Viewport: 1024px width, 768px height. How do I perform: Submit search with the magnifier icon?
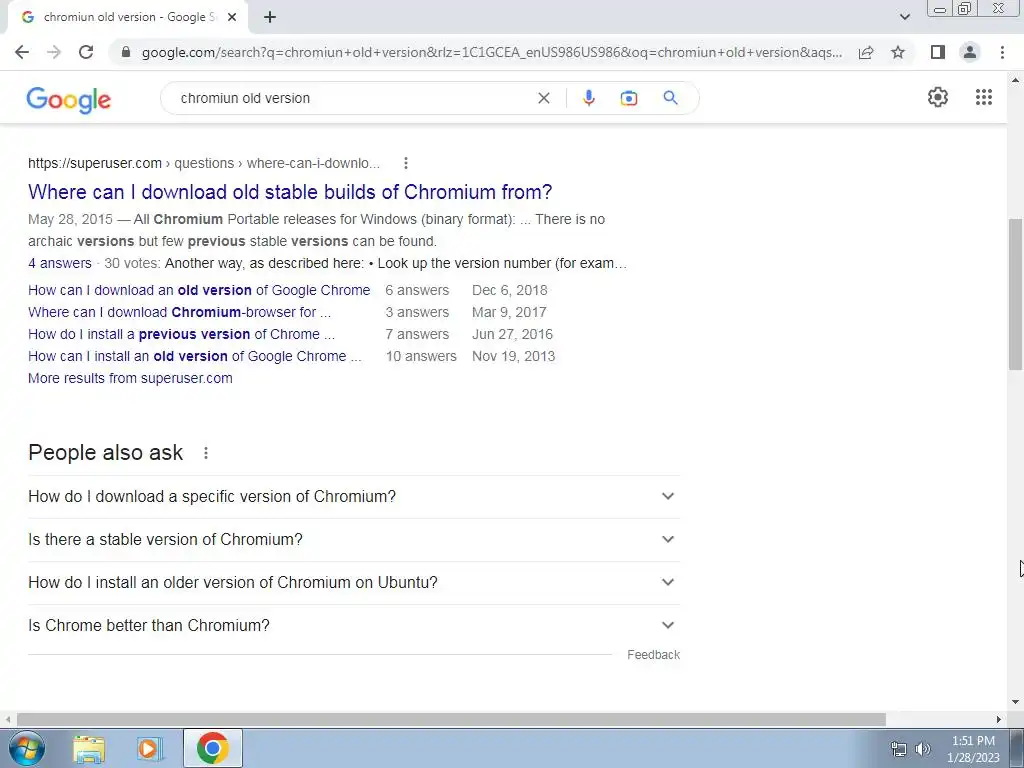pyautogui.click(x=670, y=98)
